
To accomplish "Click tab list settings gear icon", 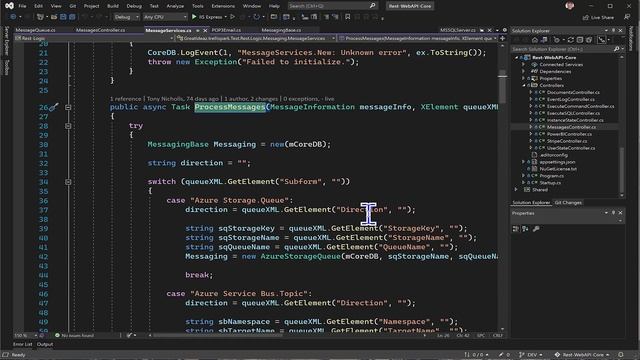I will [x=505, y=30].
